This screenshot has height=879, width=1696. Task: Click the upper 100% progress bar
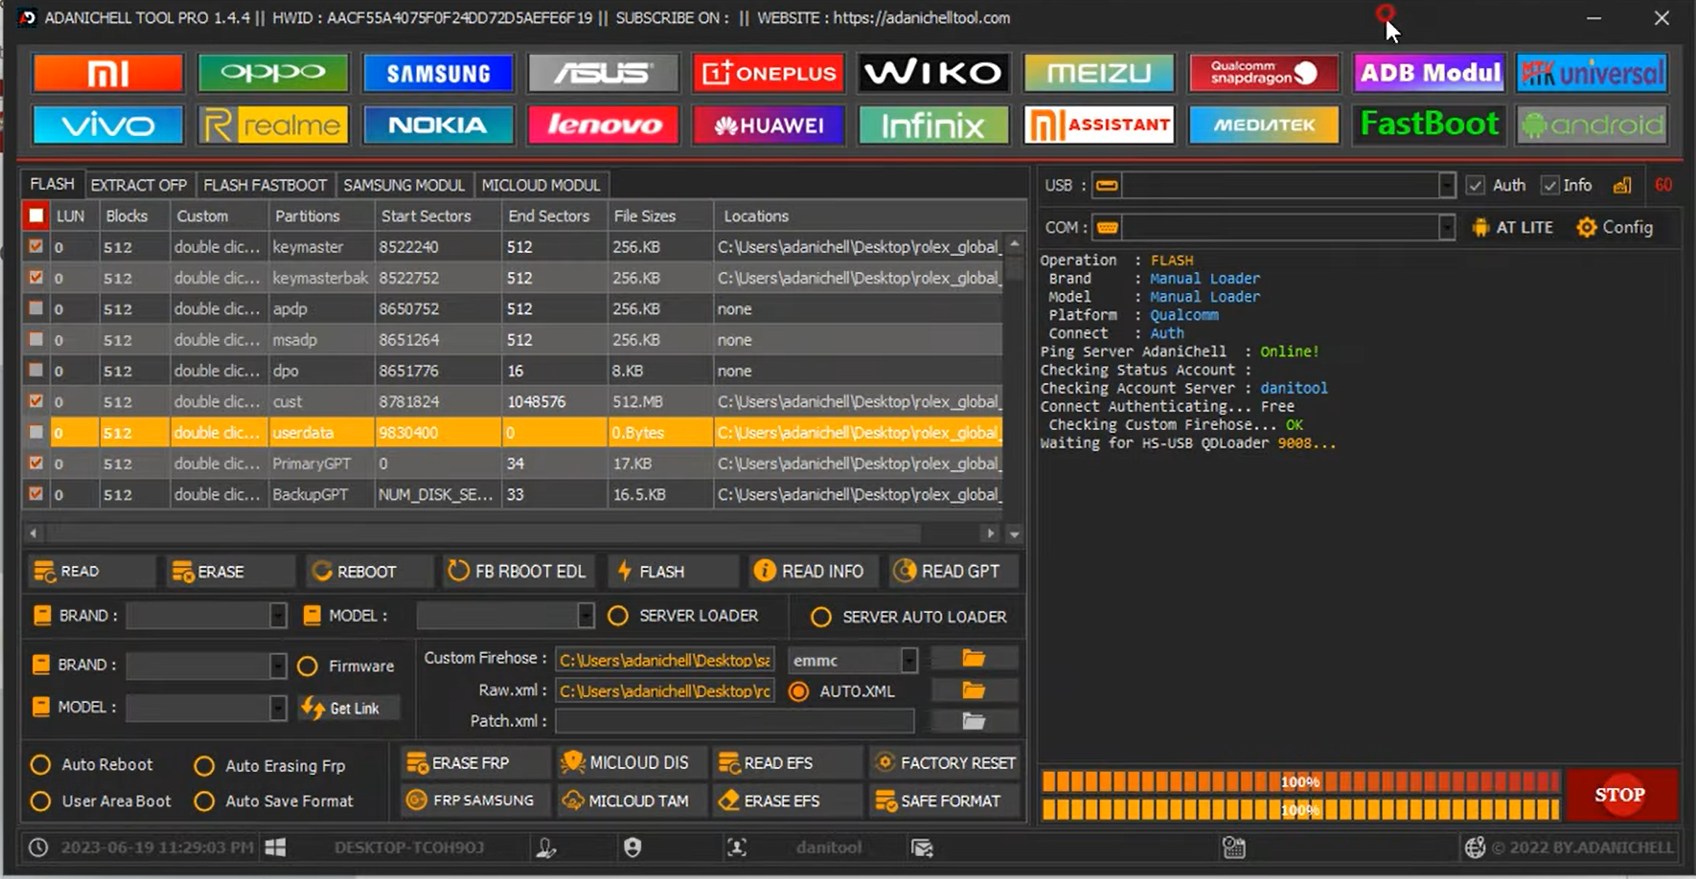pyautogui.click(x=1300, y=782)
